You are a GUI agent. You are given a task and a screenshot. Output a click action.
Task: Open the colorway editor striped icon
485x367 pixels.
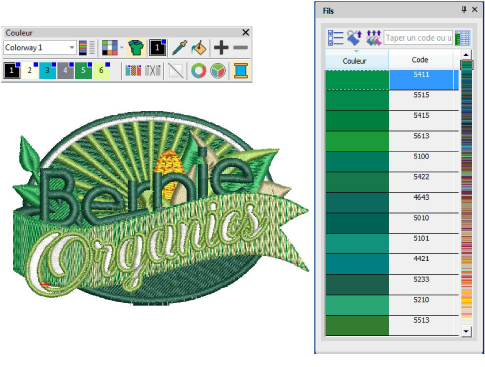(x=87, y=48)
